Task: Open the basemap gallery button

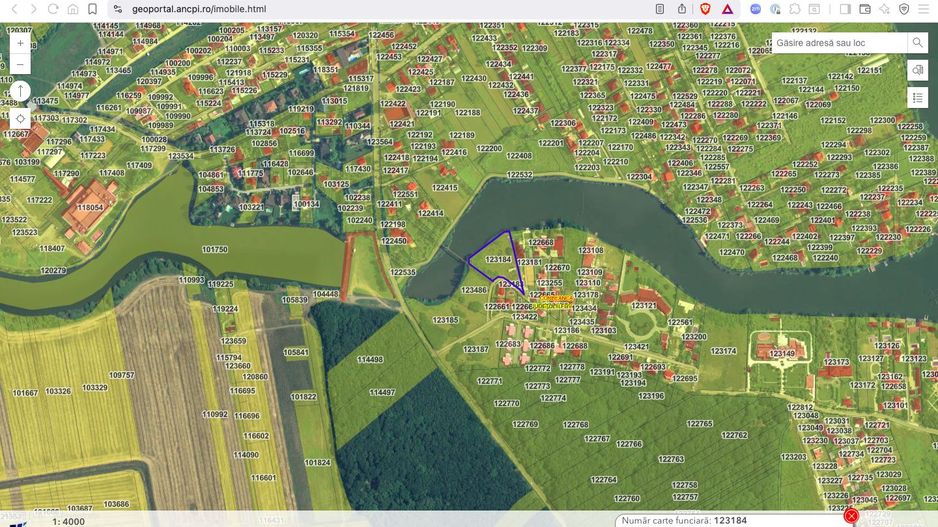Action: click(x=917, y=70)
